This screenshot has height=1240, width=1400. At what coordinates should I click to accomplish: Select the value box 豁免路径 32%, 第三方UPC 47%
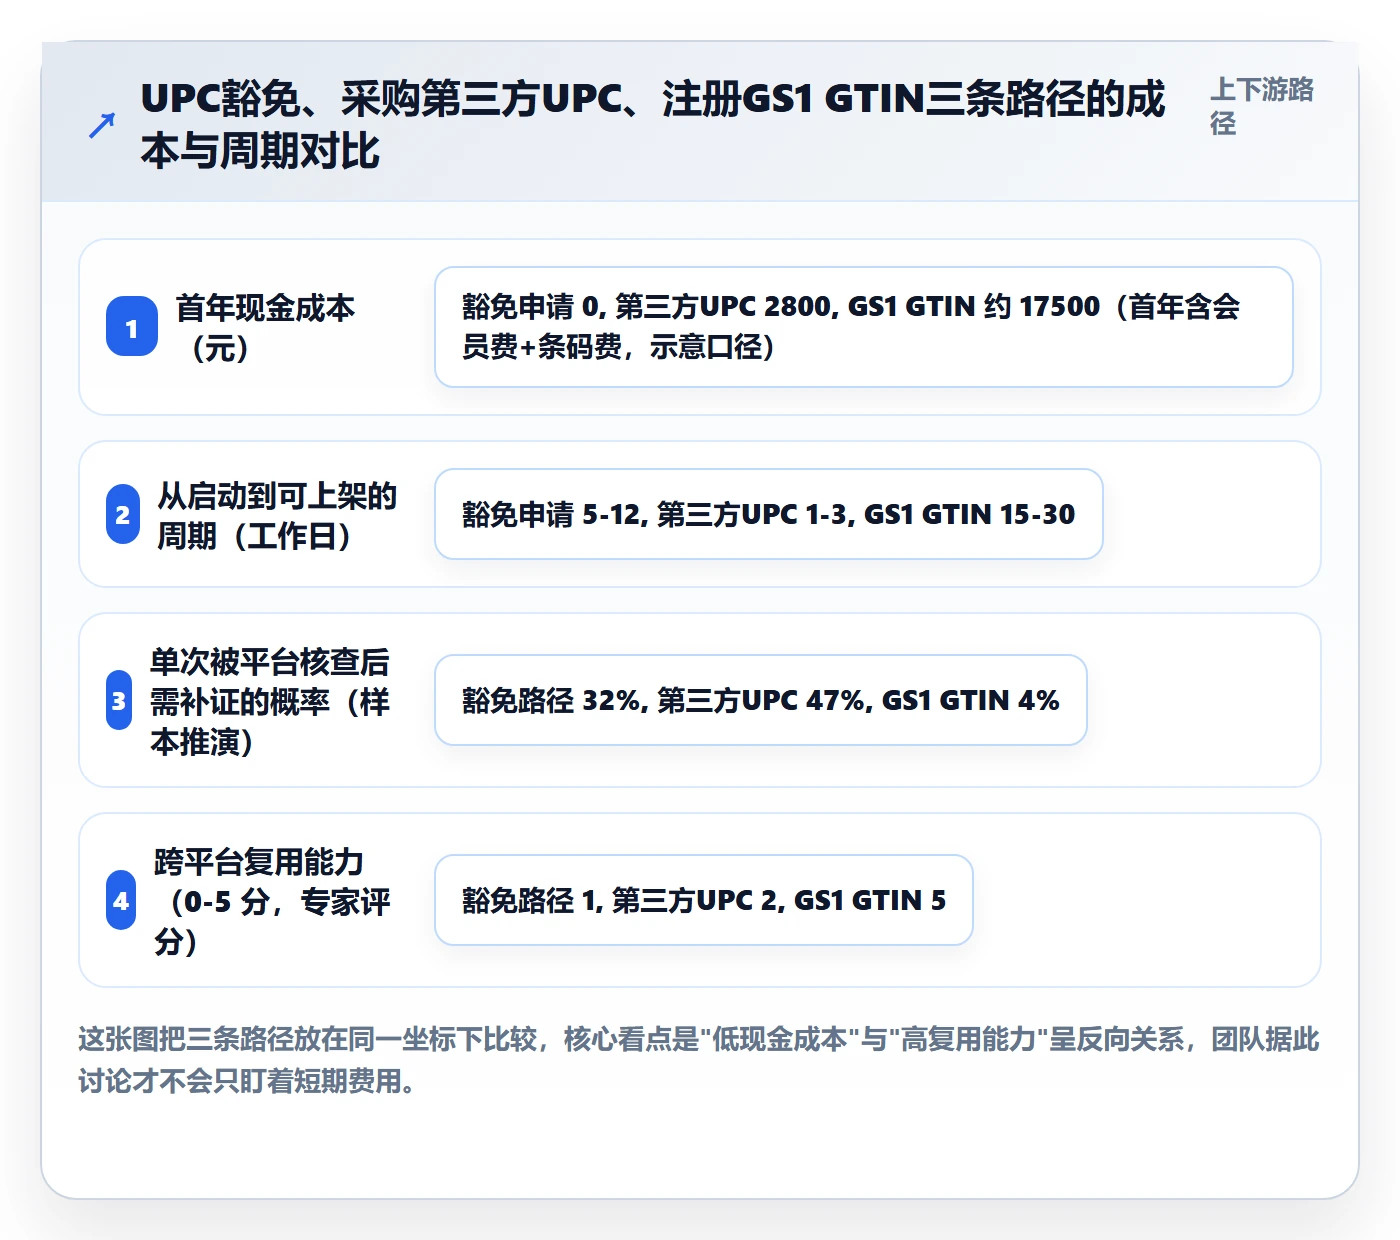click(761, 700)
